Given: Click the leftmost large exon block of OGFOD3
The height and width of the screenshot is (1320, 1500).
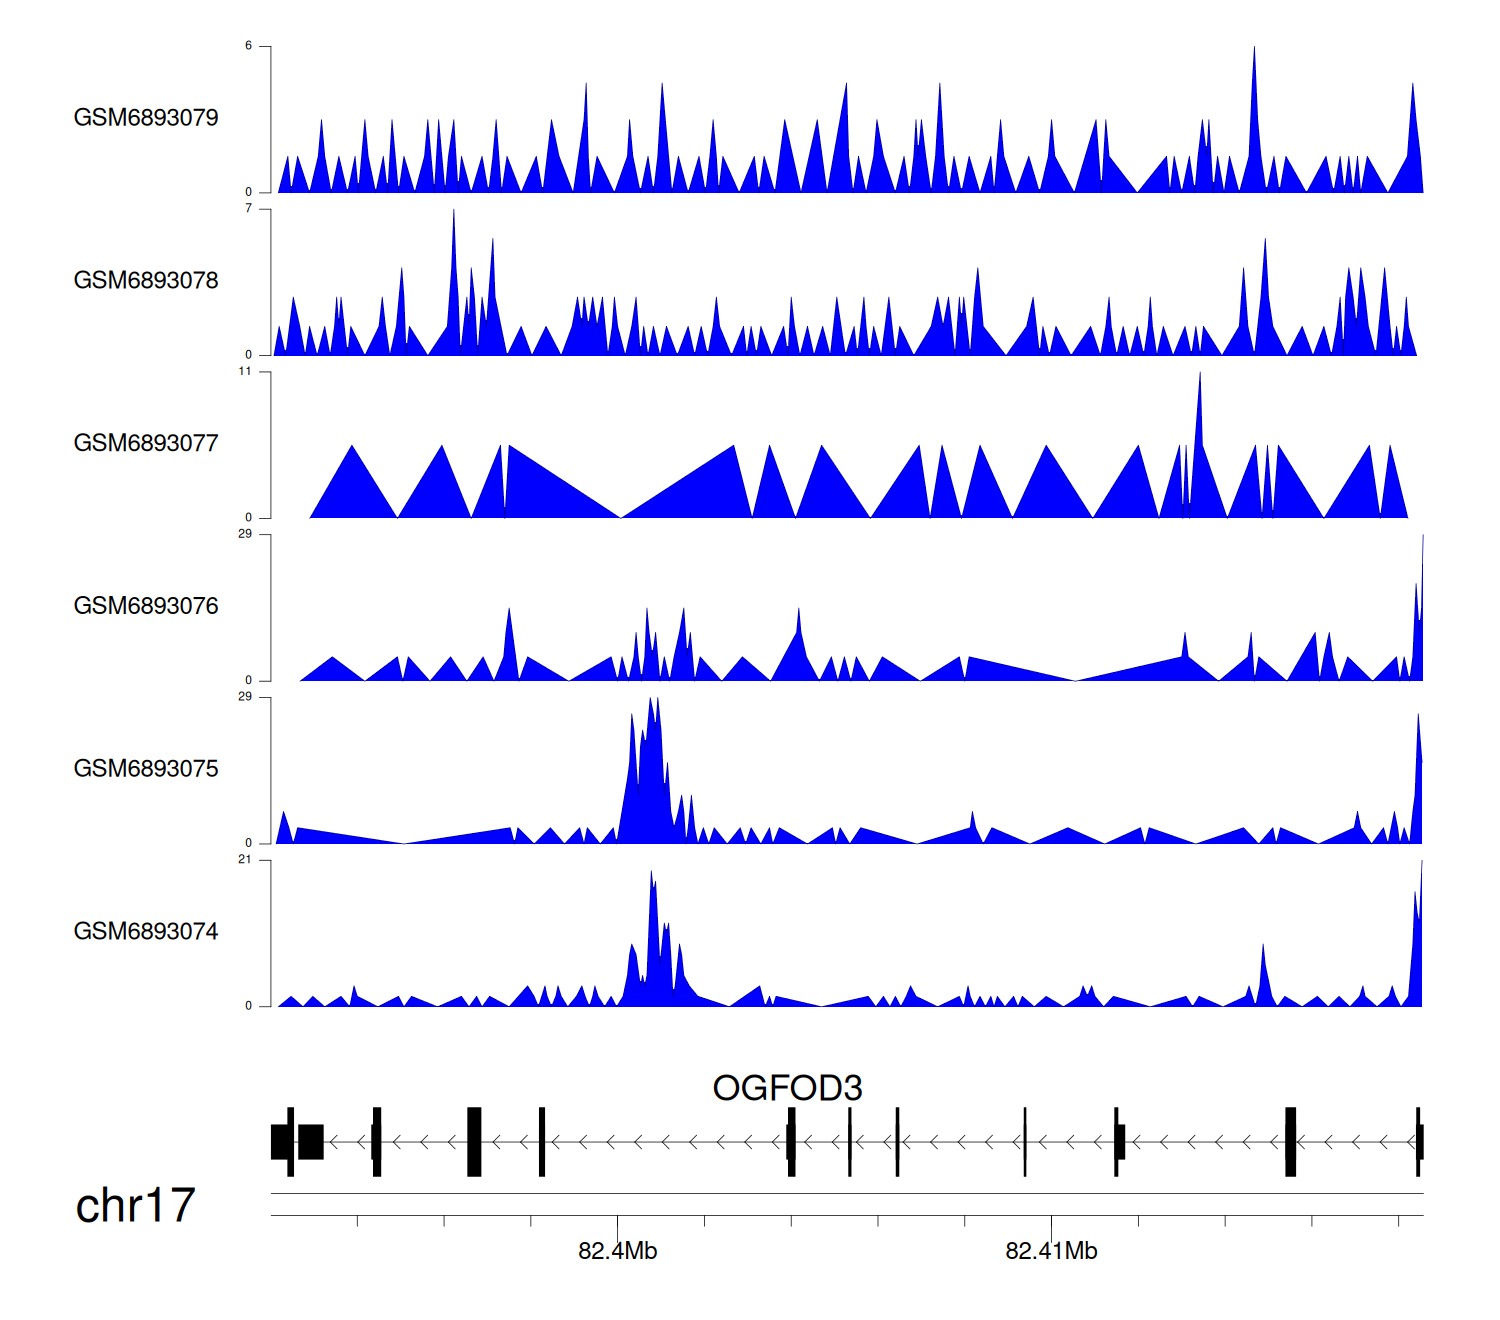Looking at the screenshot, I should [x=281, y=1142].
